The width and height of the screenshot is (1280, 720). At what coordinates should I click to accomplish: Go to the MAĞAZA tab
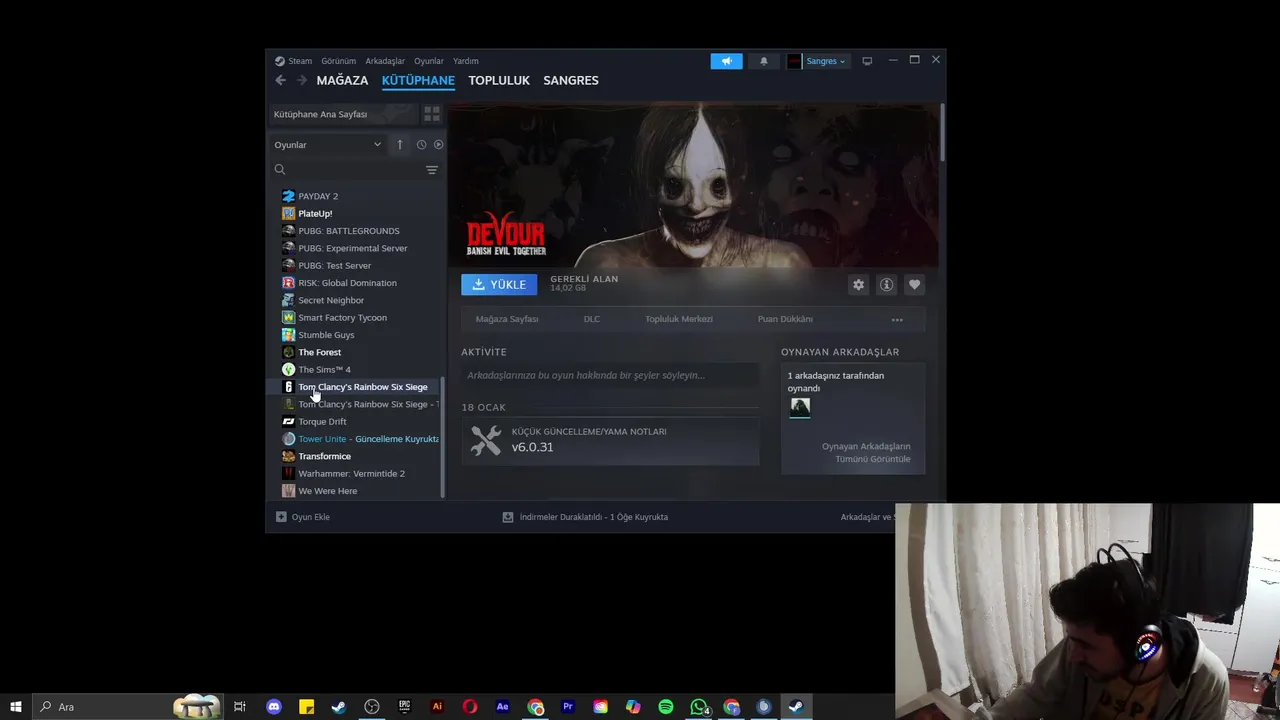tap(342, 80)
